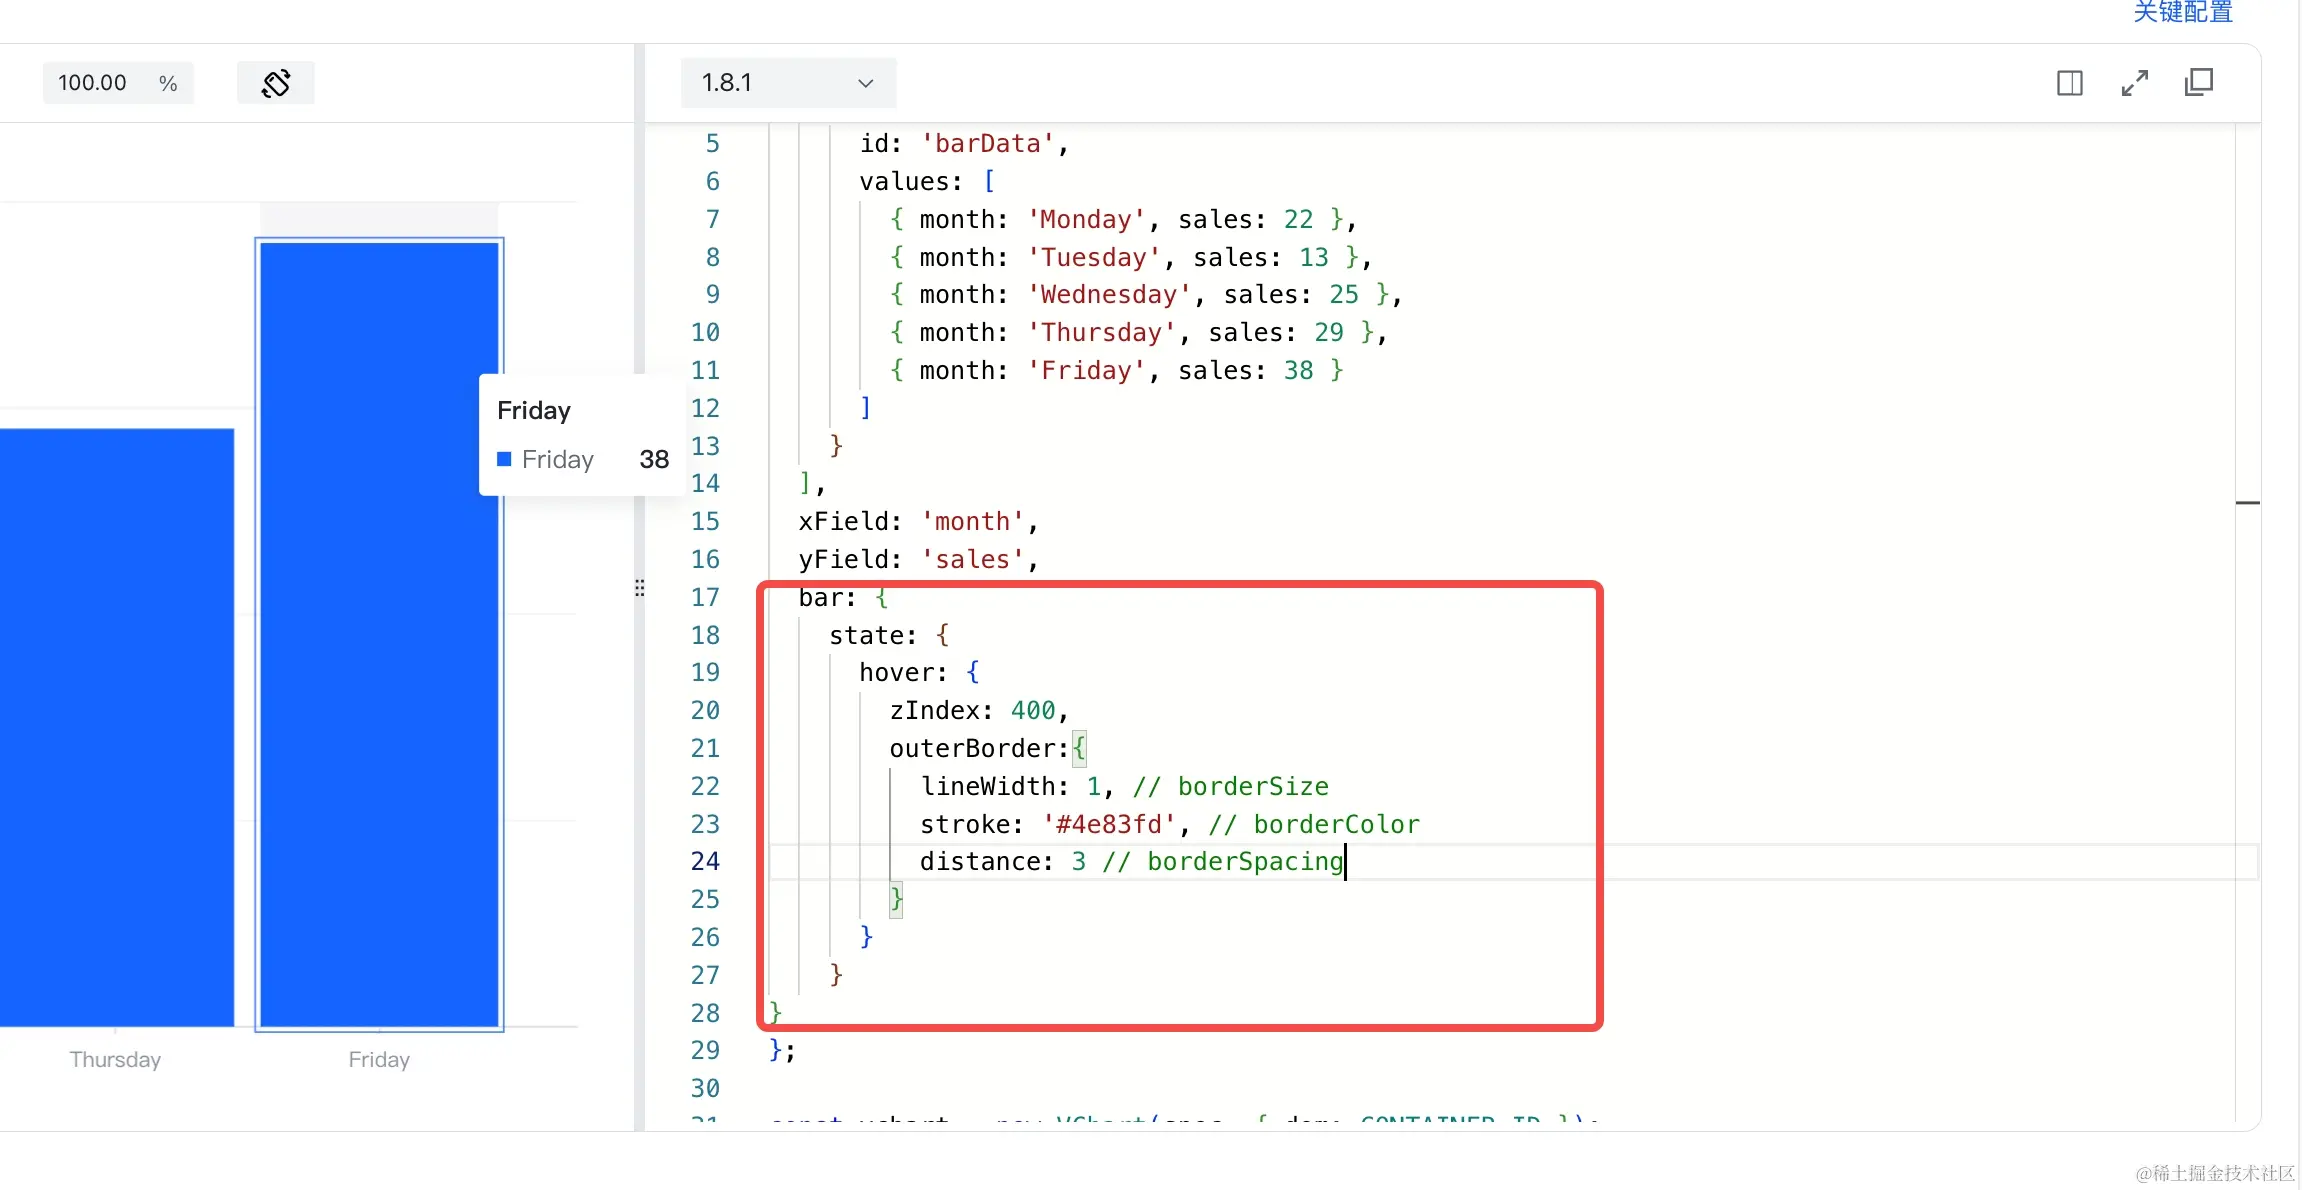
Task: Click the Friday x-axis label
Action: pyautogui.click(x=379, y=1059)
